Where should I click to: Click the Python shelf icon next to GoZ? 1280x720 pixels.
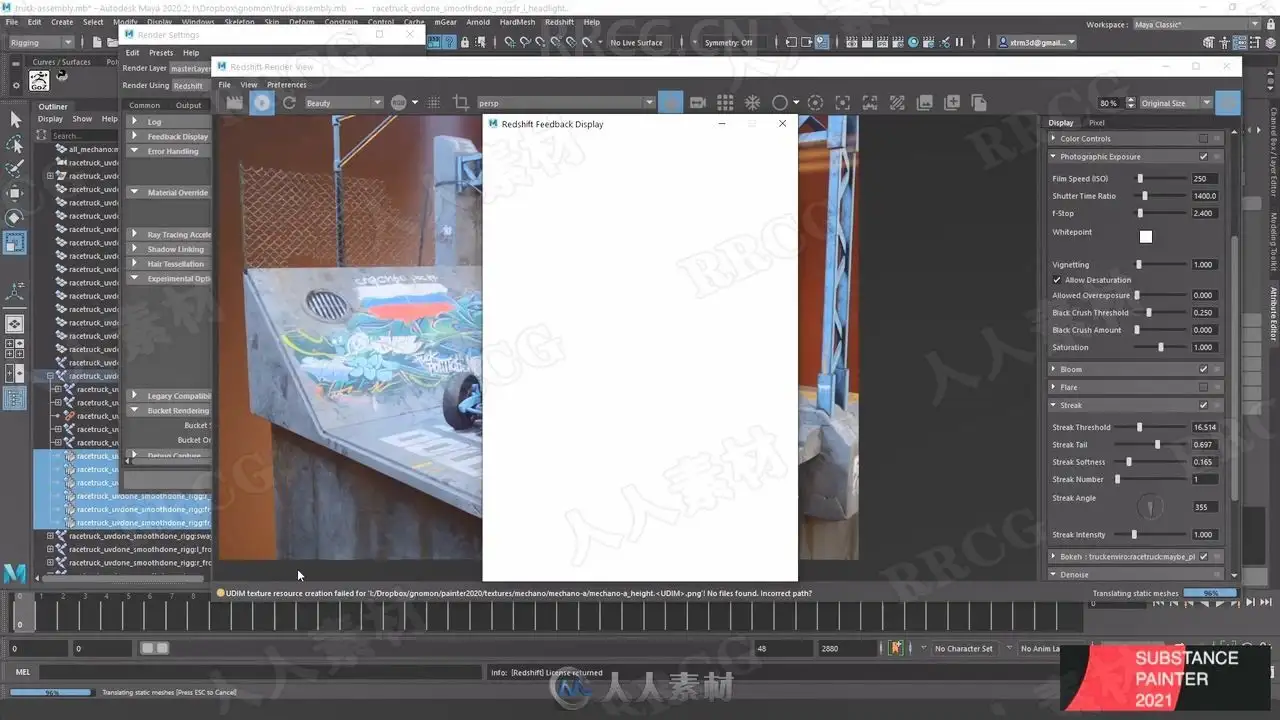(62, 75)
